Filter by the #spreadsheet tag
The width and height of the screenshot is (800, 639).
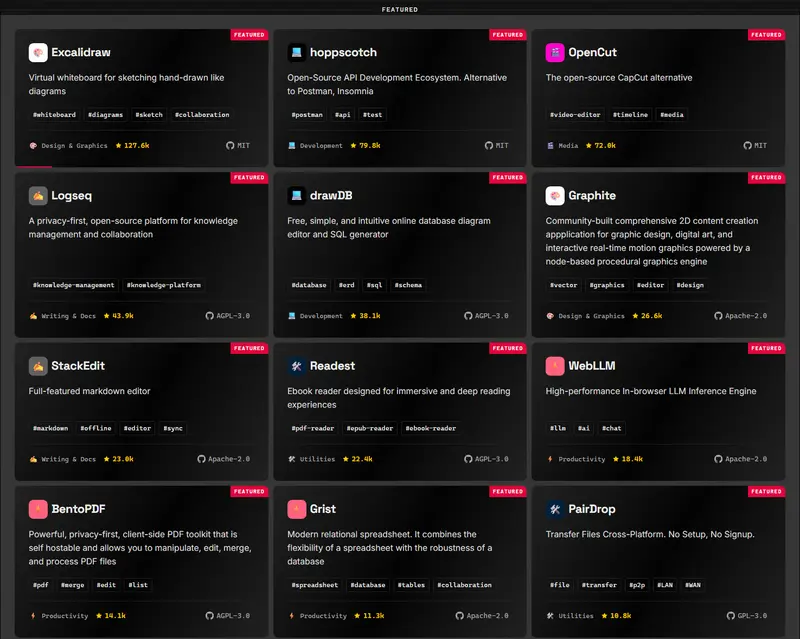315,585
